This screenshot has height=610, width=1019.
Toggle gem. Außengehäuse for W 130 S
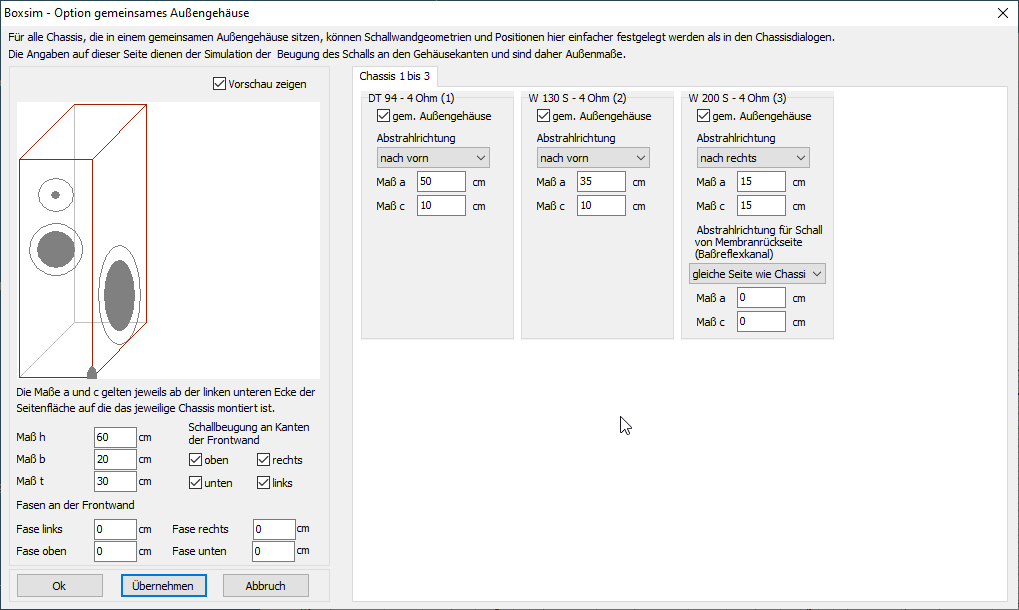tap(543, 116)
